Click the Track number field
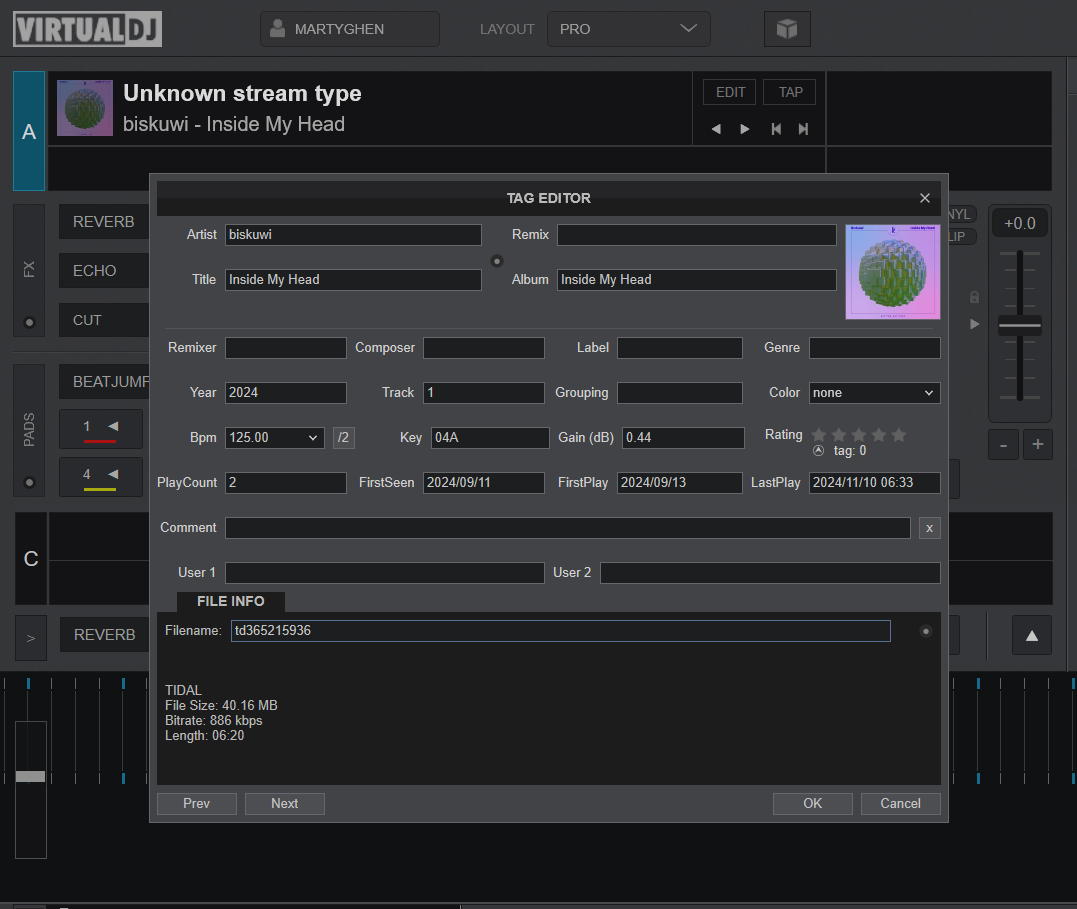 pyautogui.click(x=484, y=393)
